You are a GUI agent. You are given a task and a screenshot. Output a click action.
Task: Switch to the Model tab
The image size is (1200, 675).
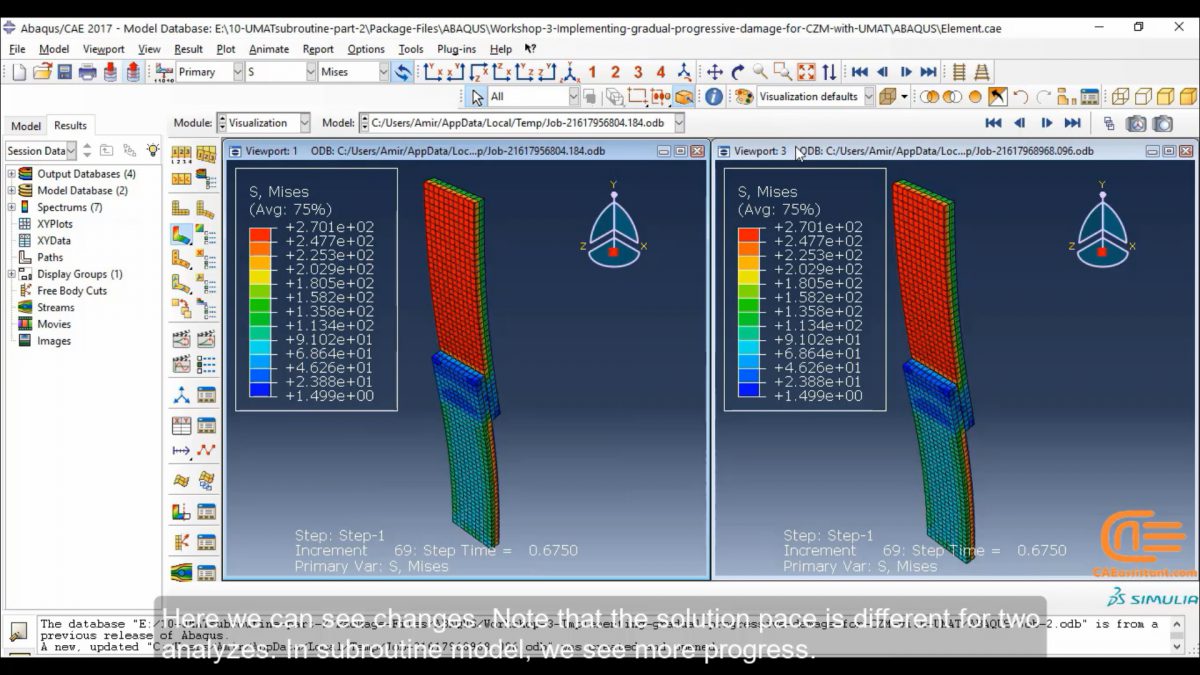click(25, 124)
